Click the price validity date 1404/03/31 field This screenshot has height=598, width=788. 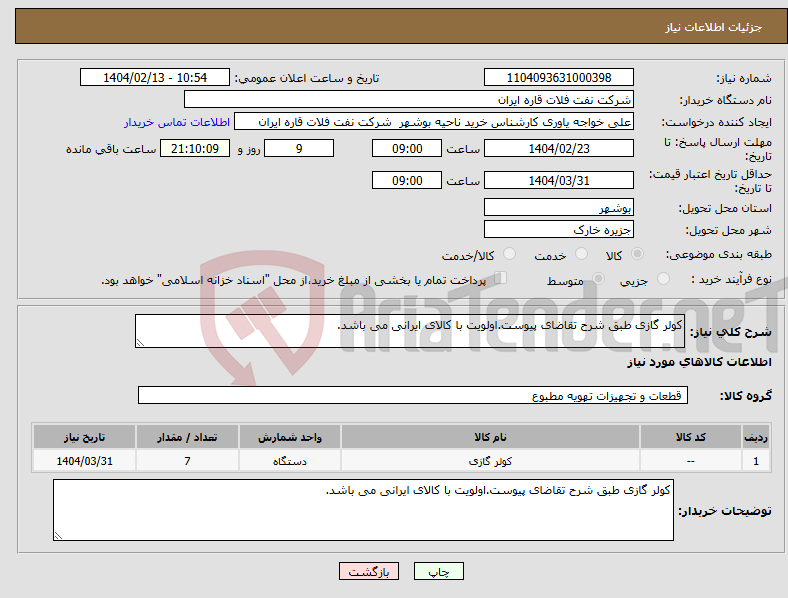coord(558,180)
